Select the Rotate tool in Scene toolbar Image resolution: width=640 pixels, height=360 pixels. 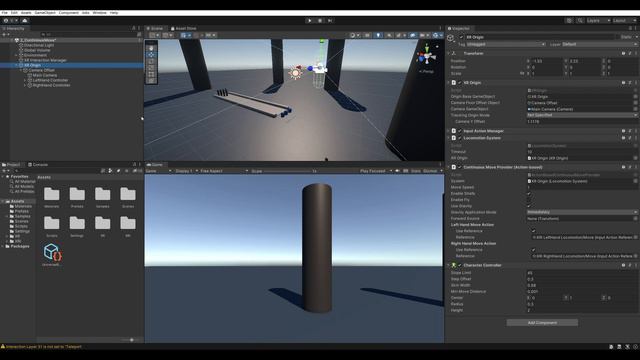click(x=151, y=61)
